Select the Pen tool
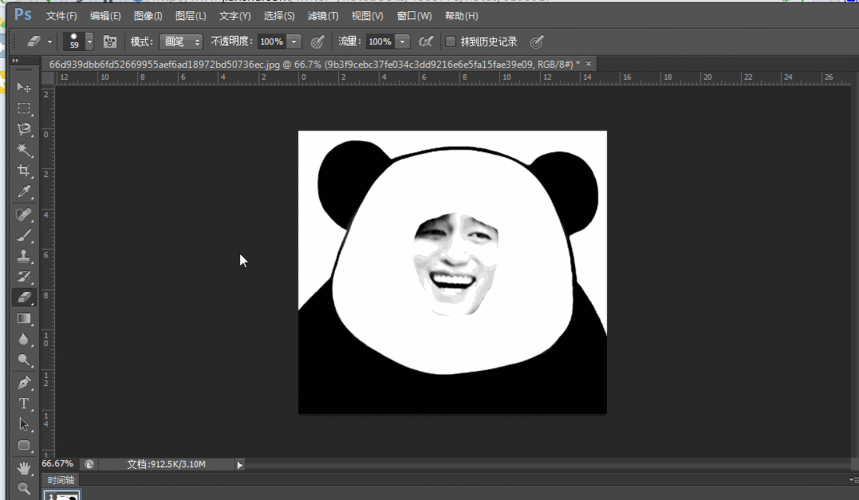 (x=24, y=383)
